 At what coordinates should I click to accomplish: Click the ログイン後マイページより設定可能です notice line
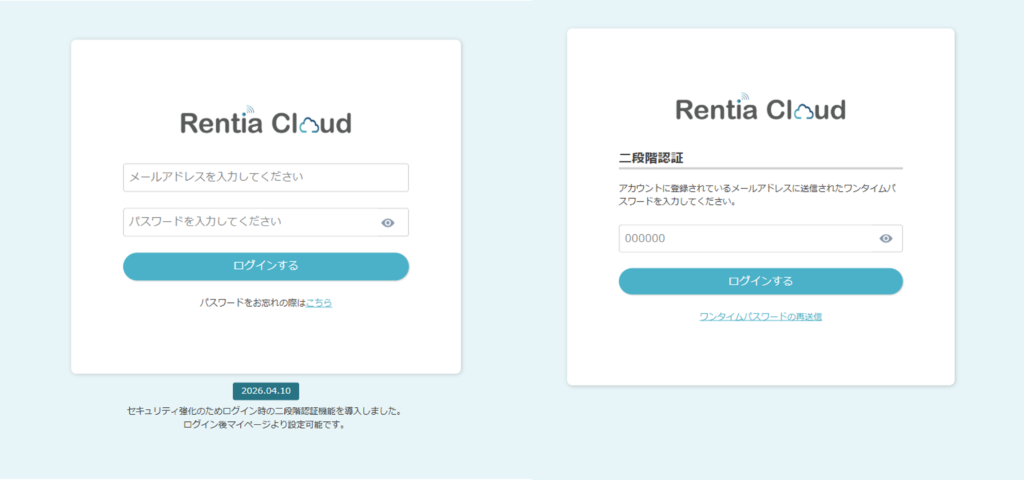[265, 424]
